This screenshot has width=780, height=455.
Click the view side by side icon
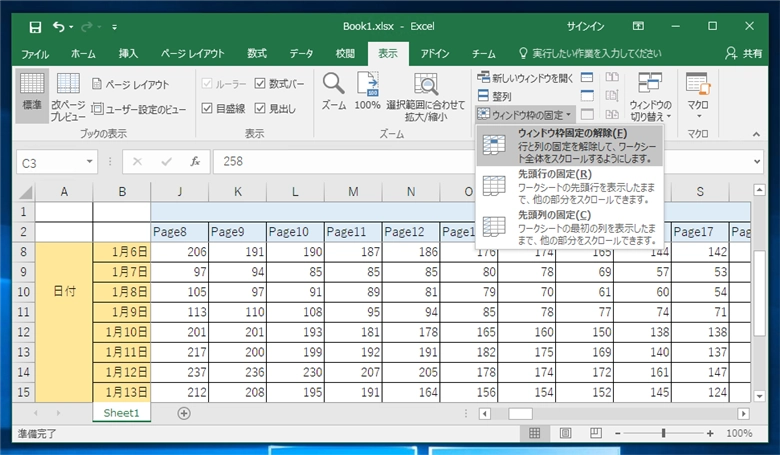612,78
